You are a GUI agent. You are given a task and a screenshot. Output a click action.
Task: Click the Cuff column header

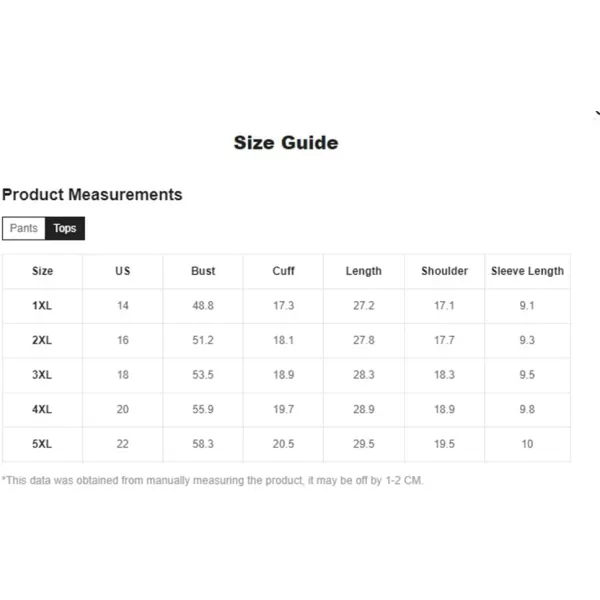[284, 271]
